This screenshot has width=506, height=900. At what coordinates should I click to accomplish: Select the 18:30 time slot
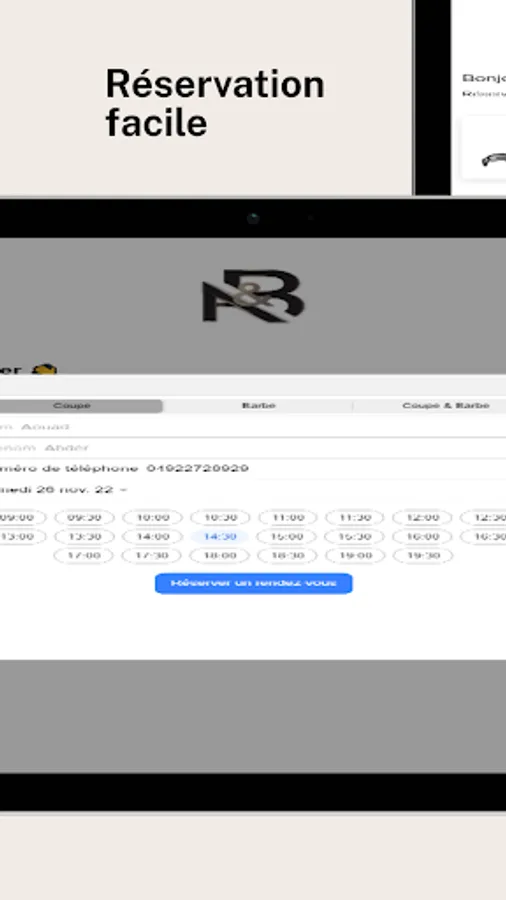point(287,556)
